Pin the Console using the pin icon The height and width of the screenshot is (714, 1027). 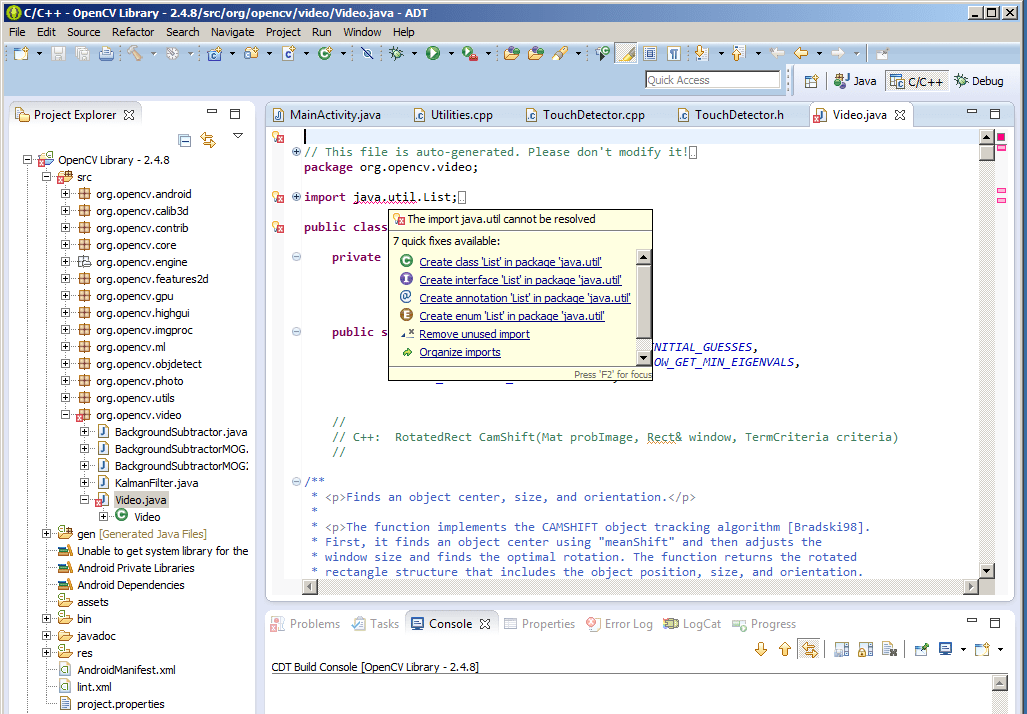click(921, 649)
